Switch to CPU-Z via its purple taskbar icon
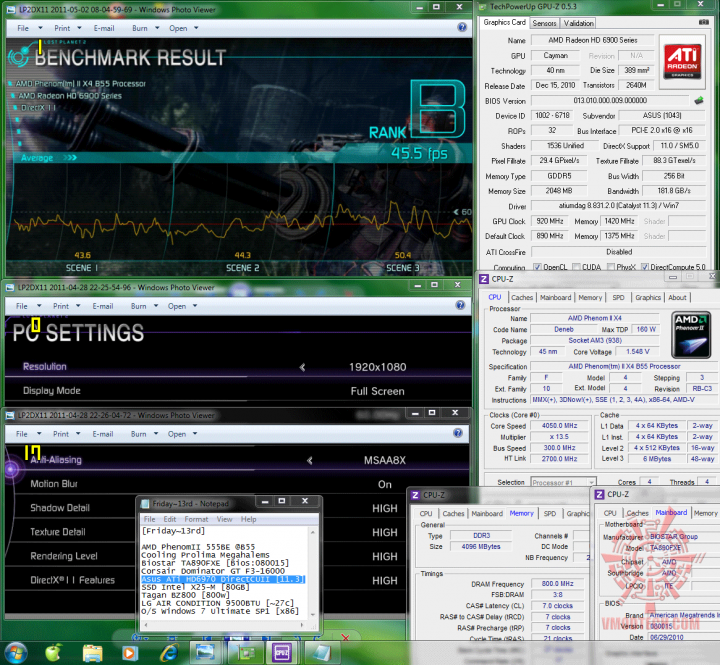 [281, 653]
